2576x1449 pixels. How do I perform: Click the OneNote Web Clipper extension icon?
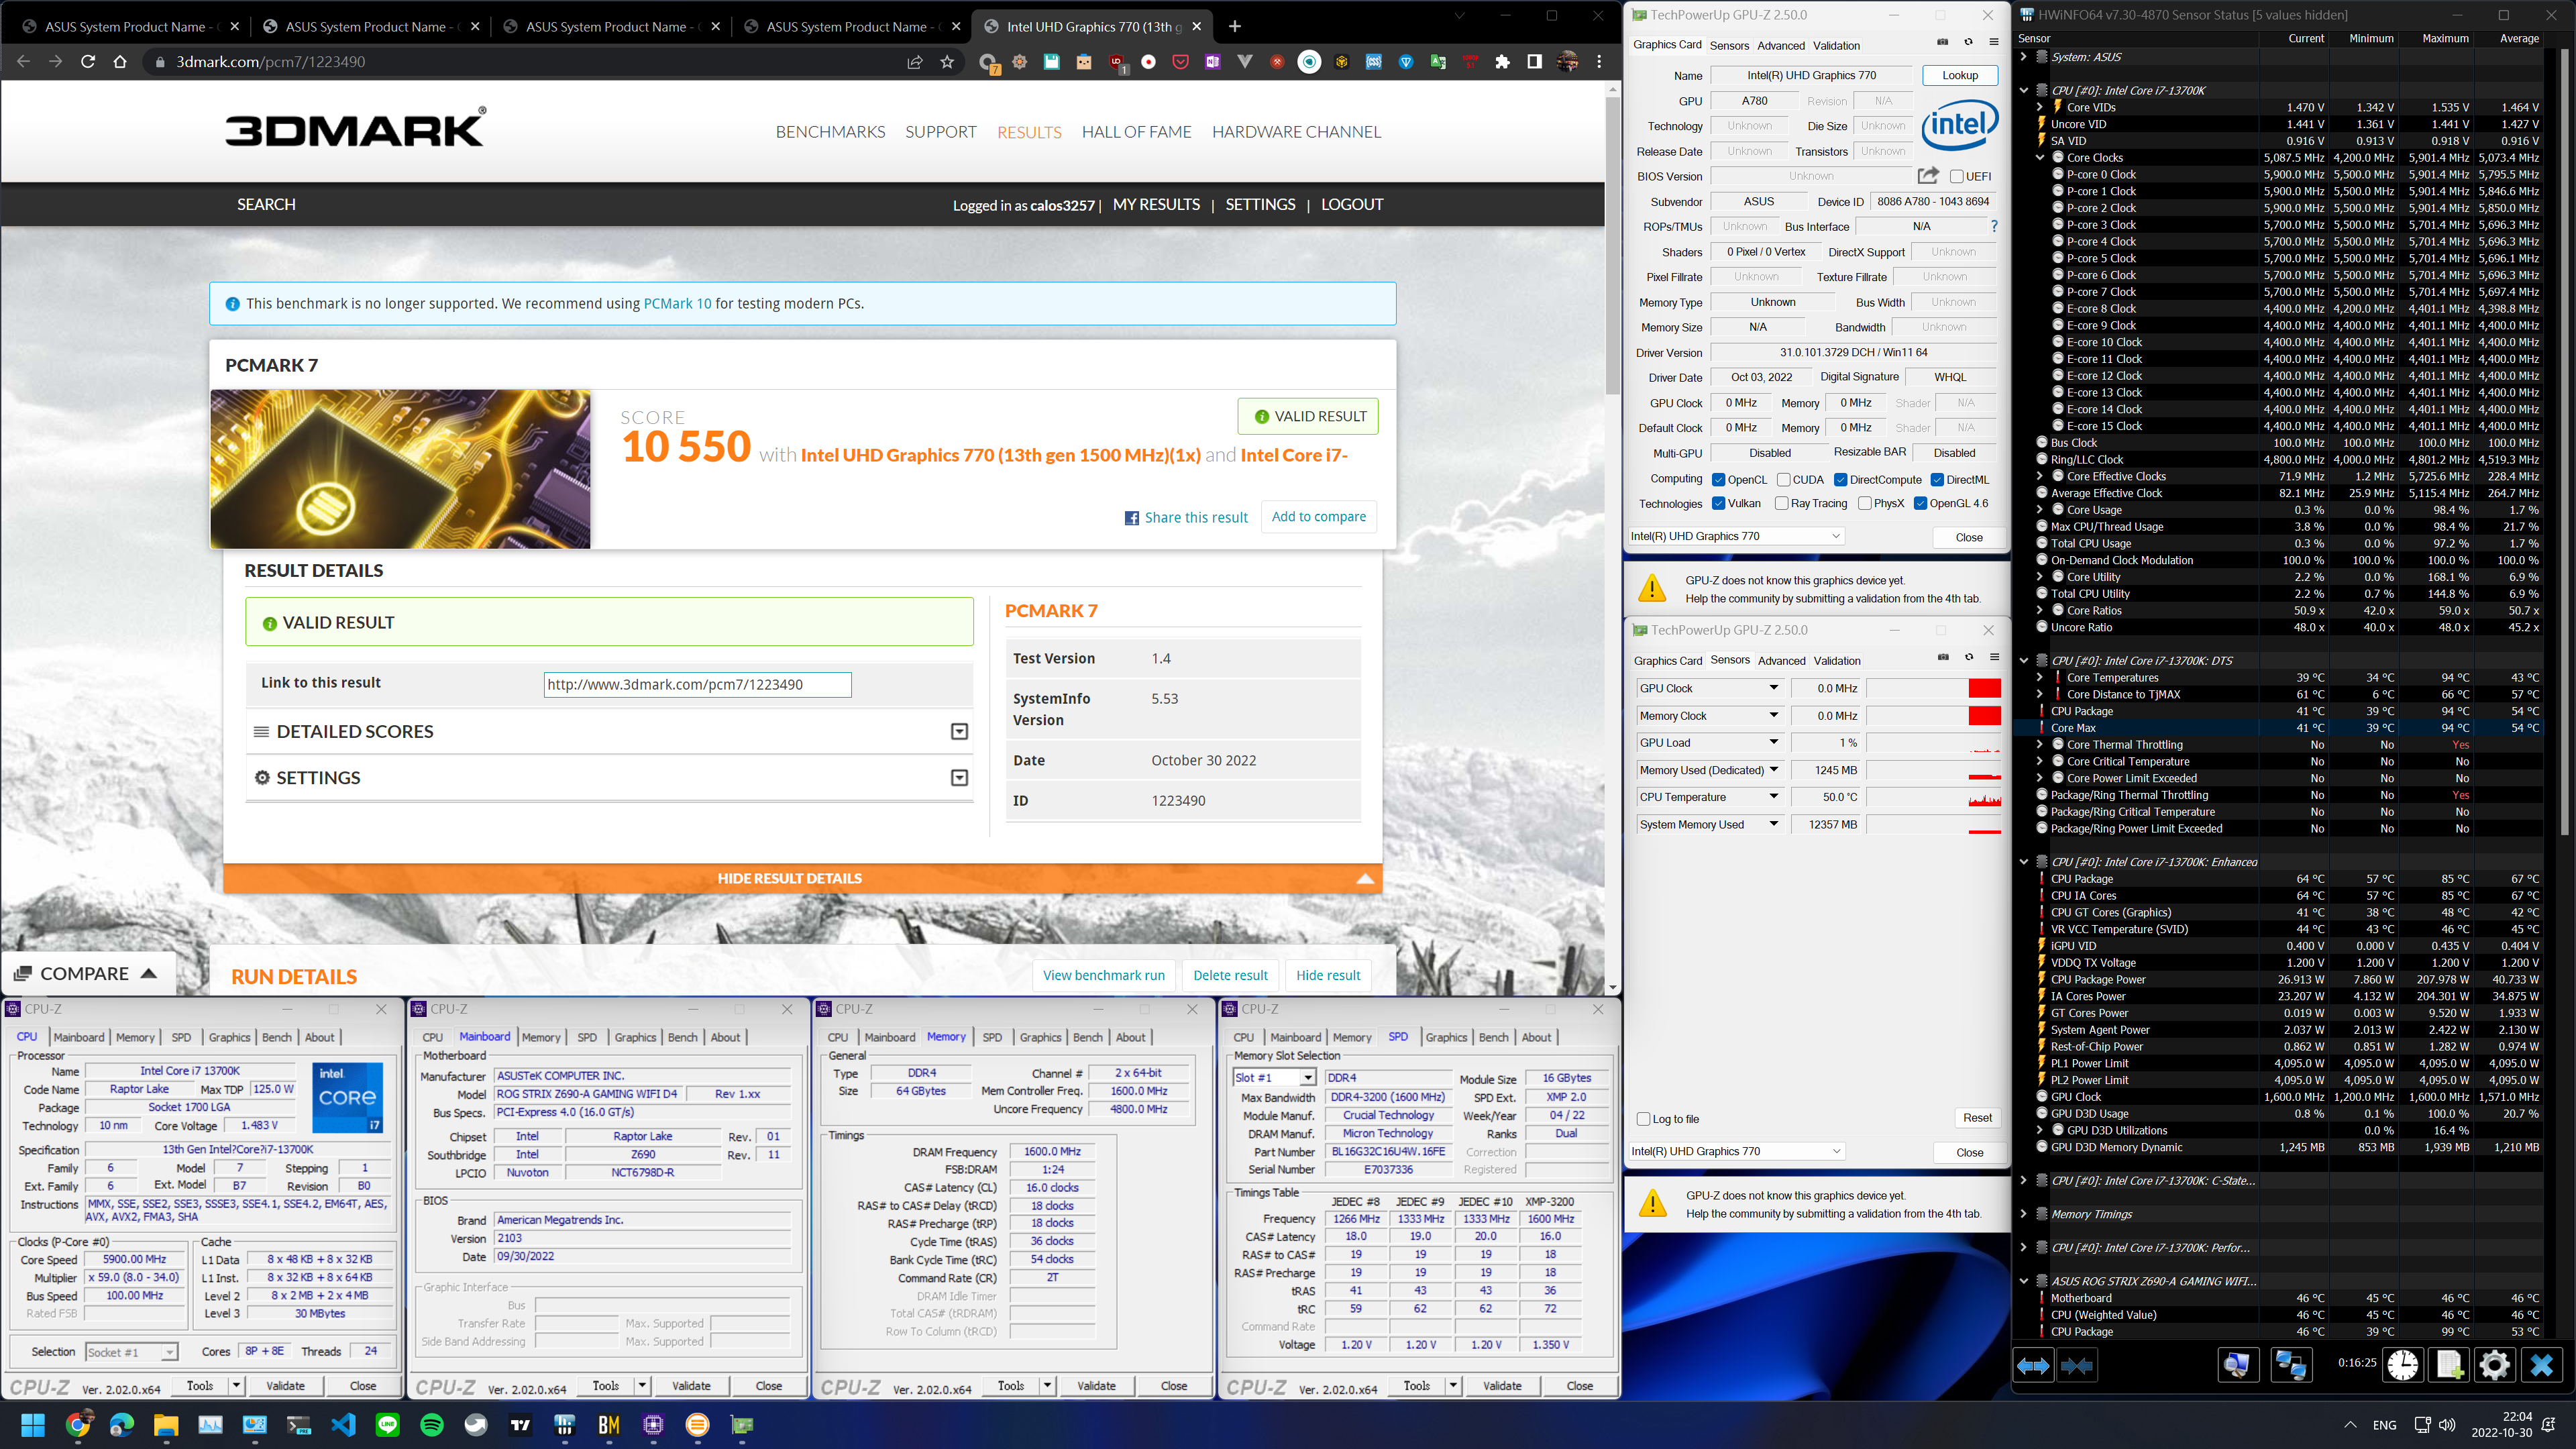pyautogui.click(x=1212, y=62)
